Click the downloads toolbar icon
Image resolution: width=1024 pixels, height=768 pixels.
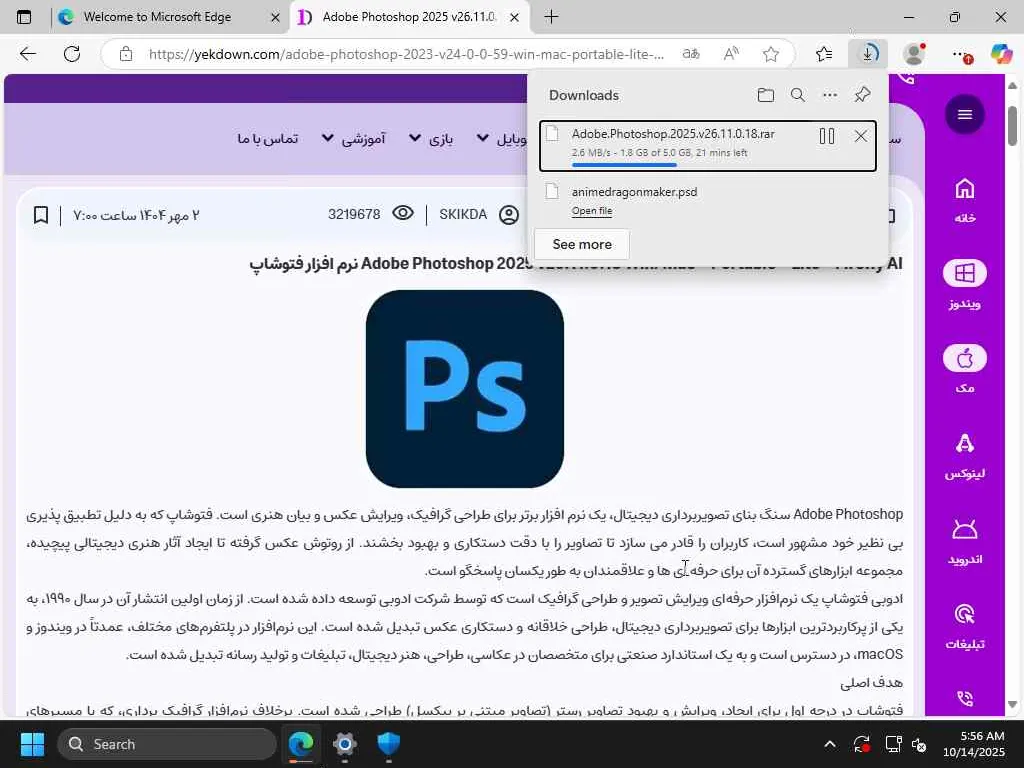click(868, 54)
